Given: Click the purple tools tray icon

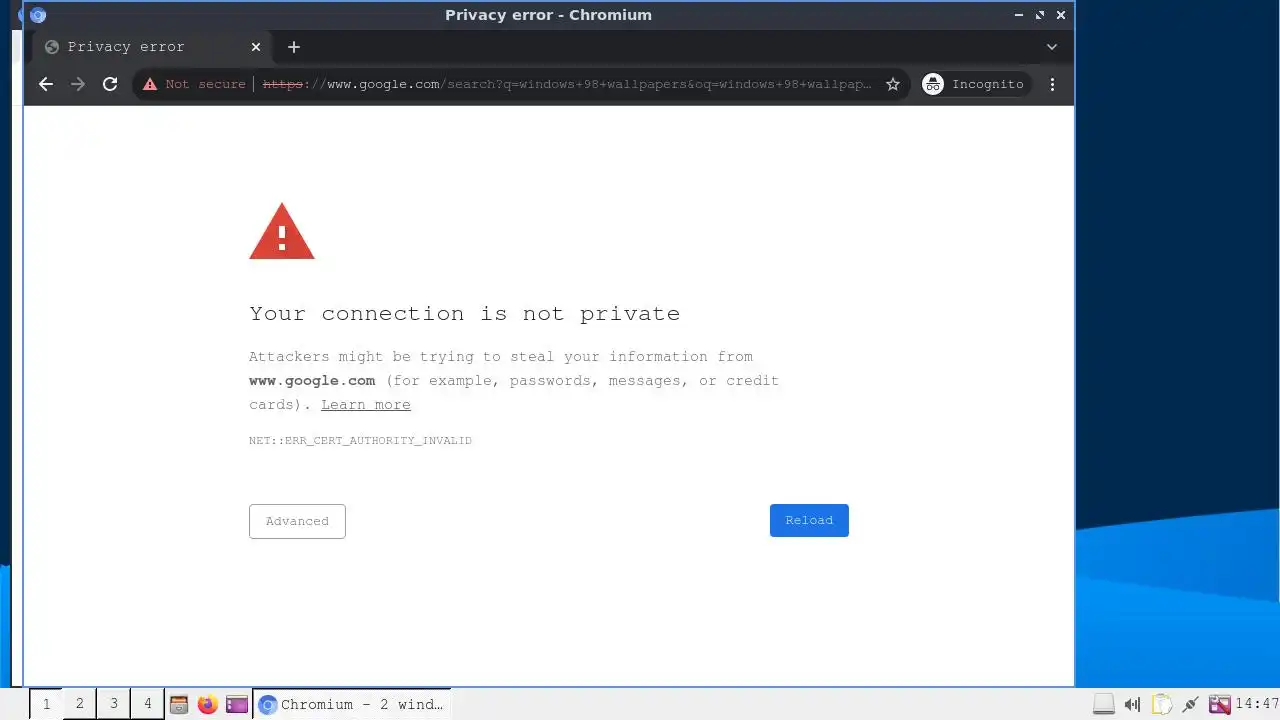Looking at the screenshot, I should pyautogui.click(x=1220, y=705).
